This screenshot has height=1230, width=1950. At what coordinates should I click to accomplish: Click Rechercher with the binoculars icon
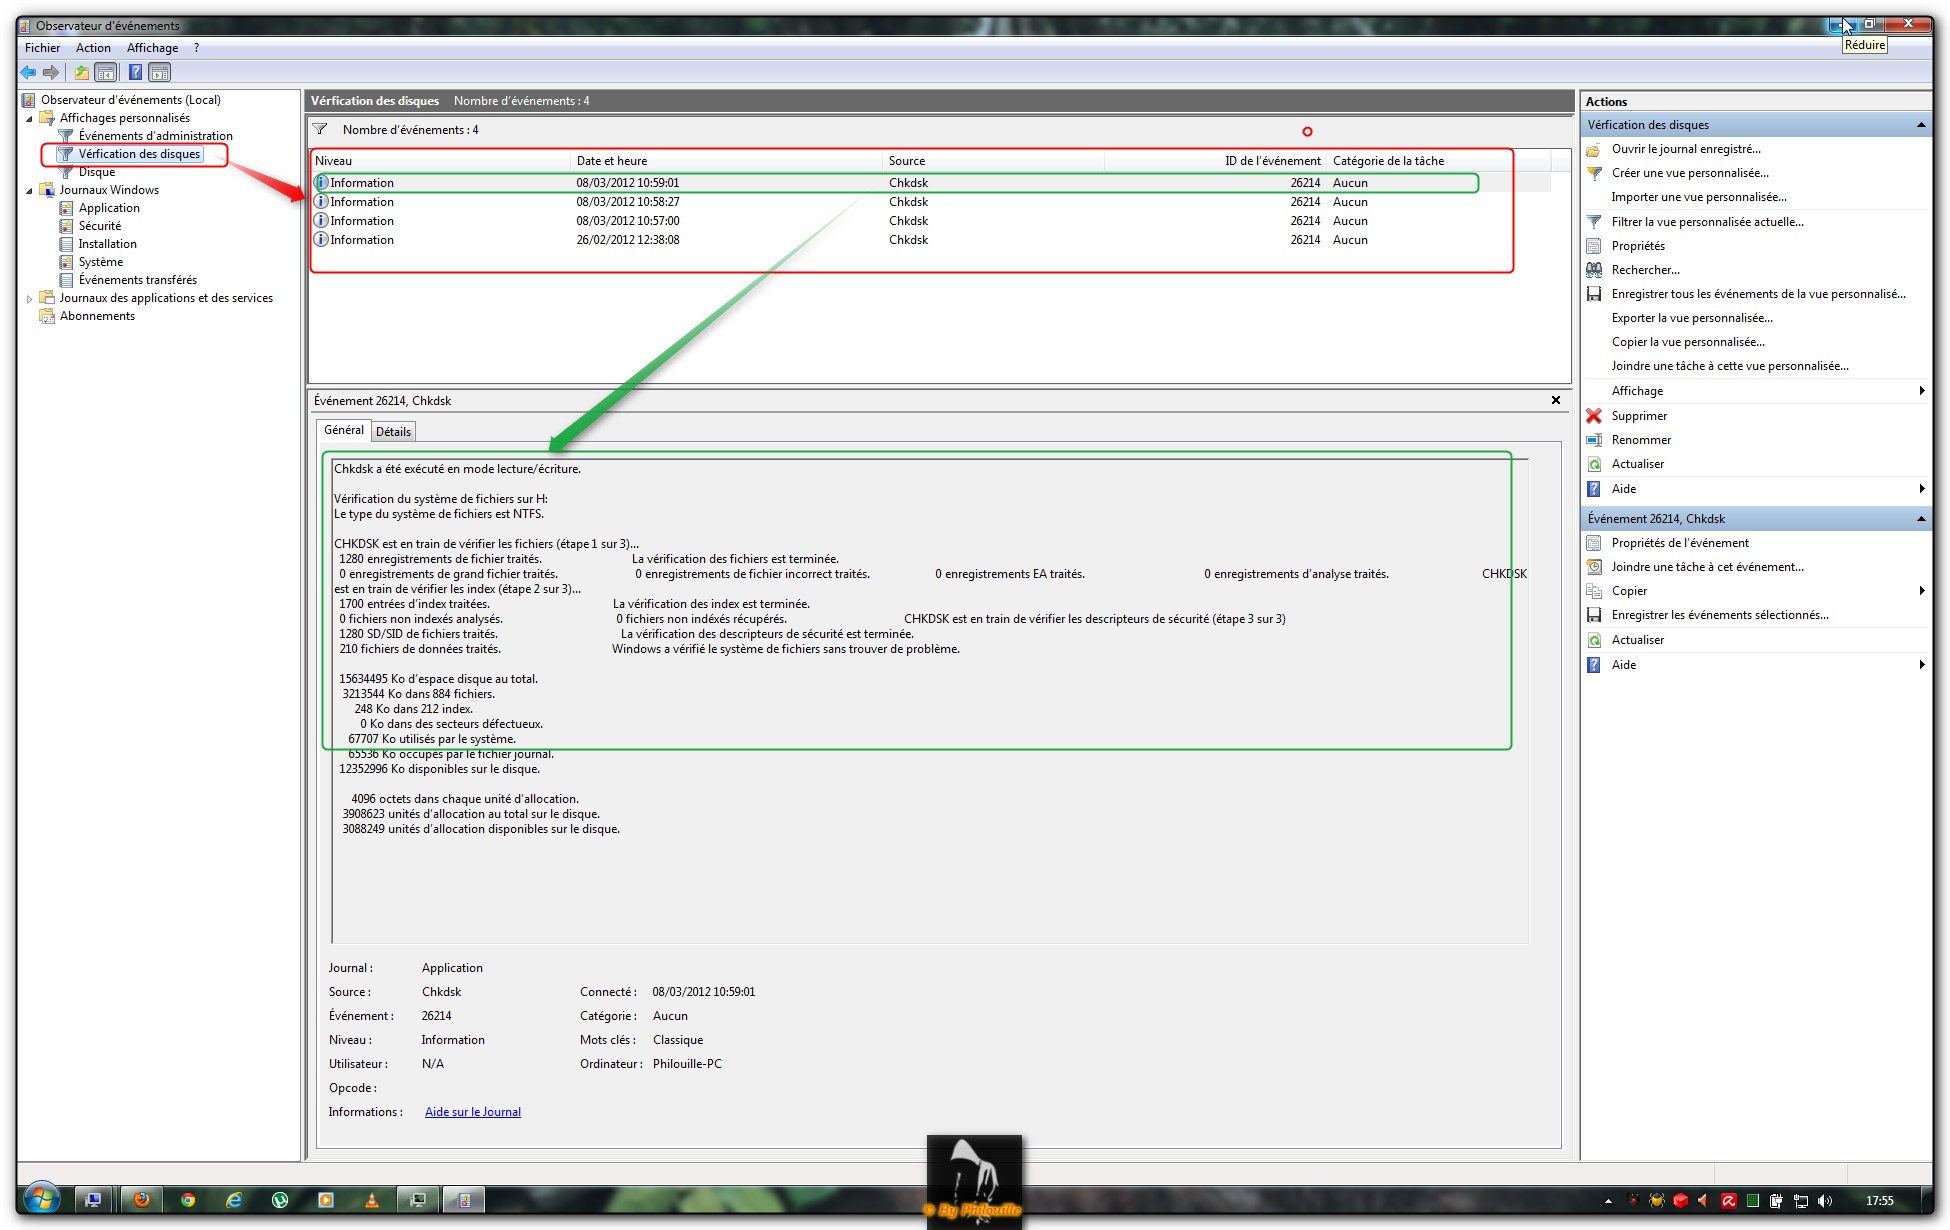pyautogui.click(x=1644, y=270)
